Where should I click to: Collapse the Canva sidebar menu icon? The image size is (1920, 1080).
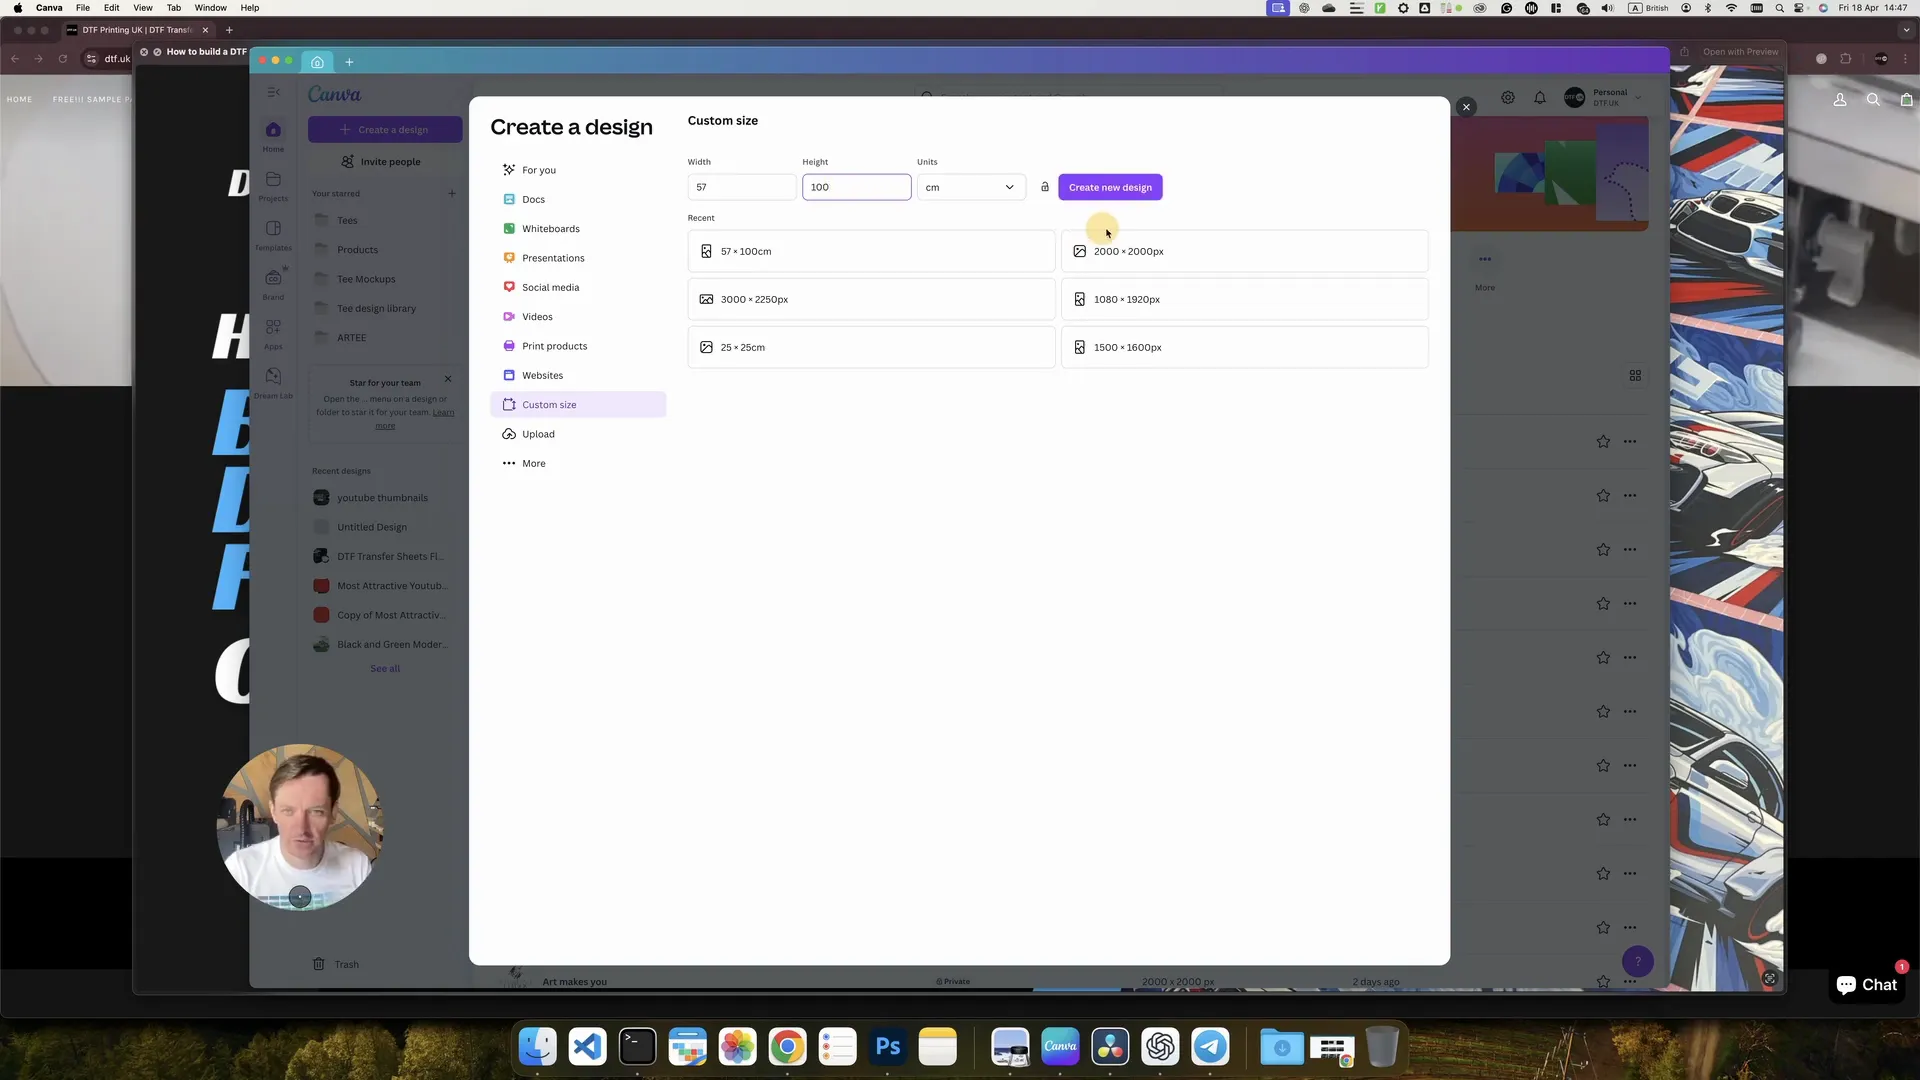[x=273, y=92]
